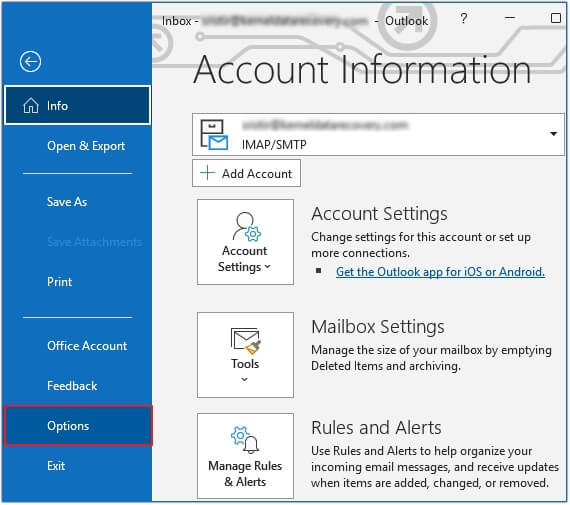
Task: Select the Feedback menu entry
Action: (72, 386)
